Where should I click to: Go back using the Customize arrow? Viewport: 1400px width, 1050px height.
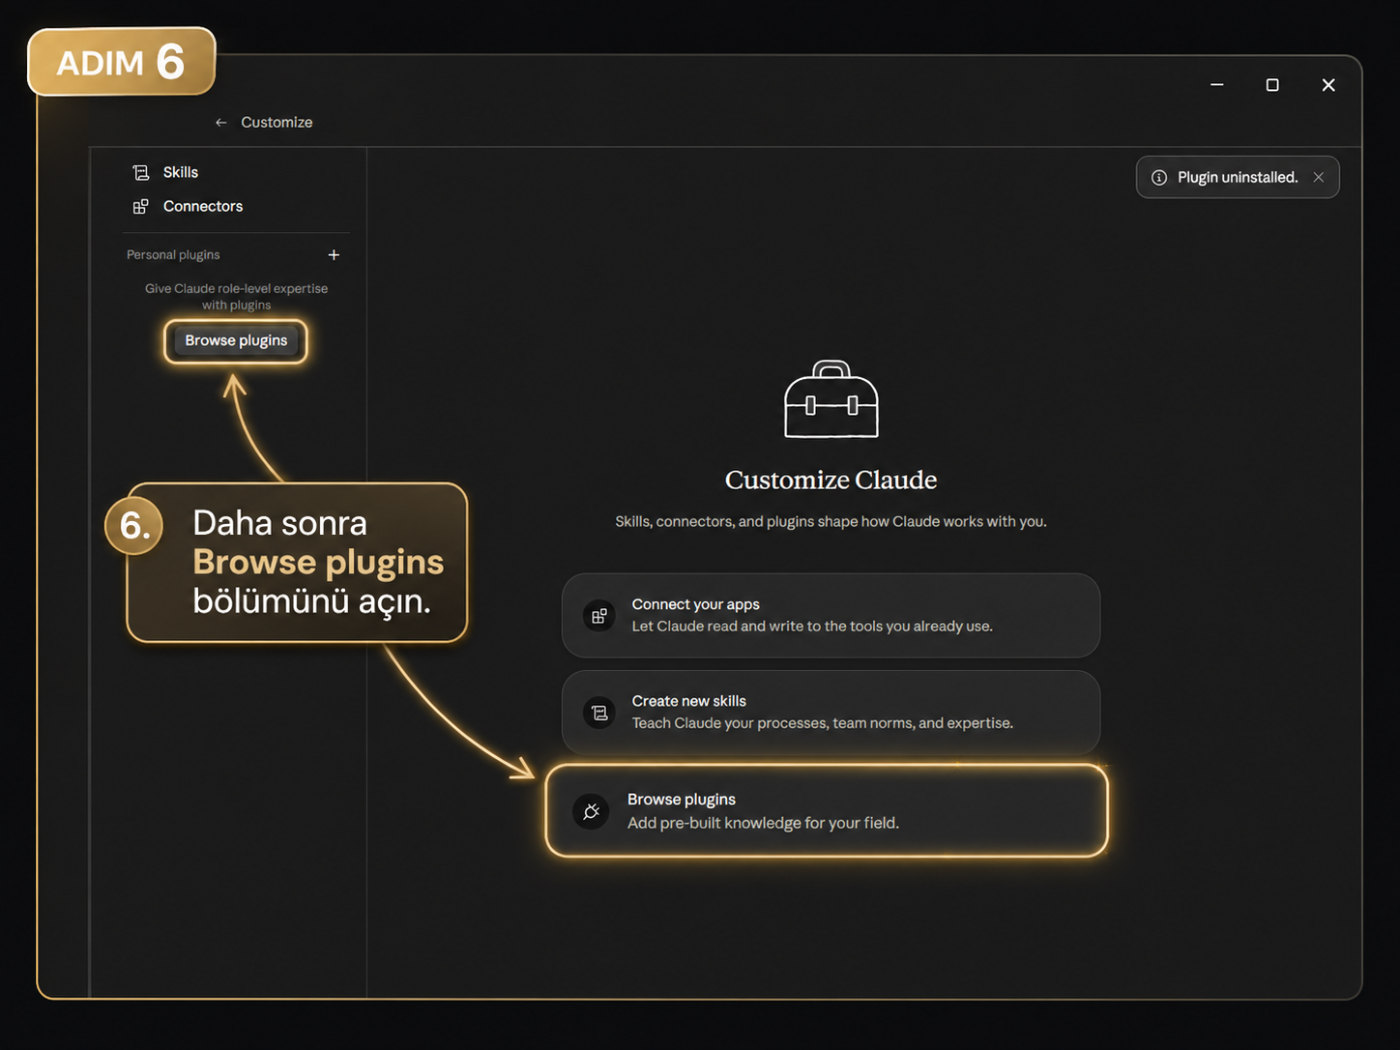pos(221,122)
